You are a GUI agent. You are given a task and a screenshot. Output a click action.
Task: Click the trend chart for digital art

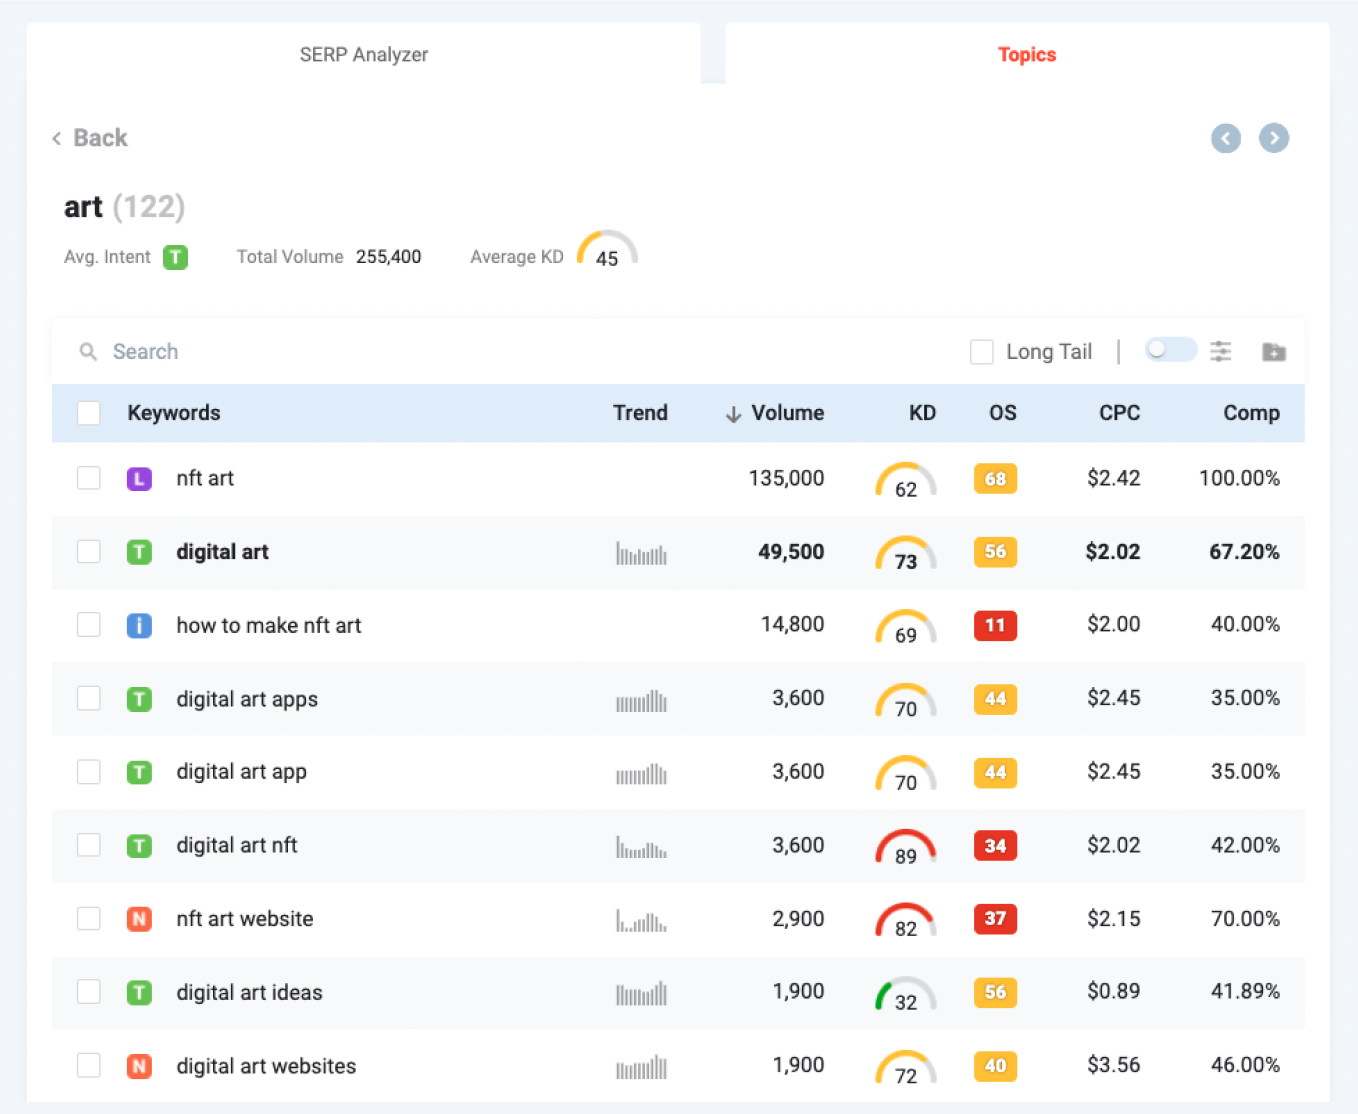(641, 553)
